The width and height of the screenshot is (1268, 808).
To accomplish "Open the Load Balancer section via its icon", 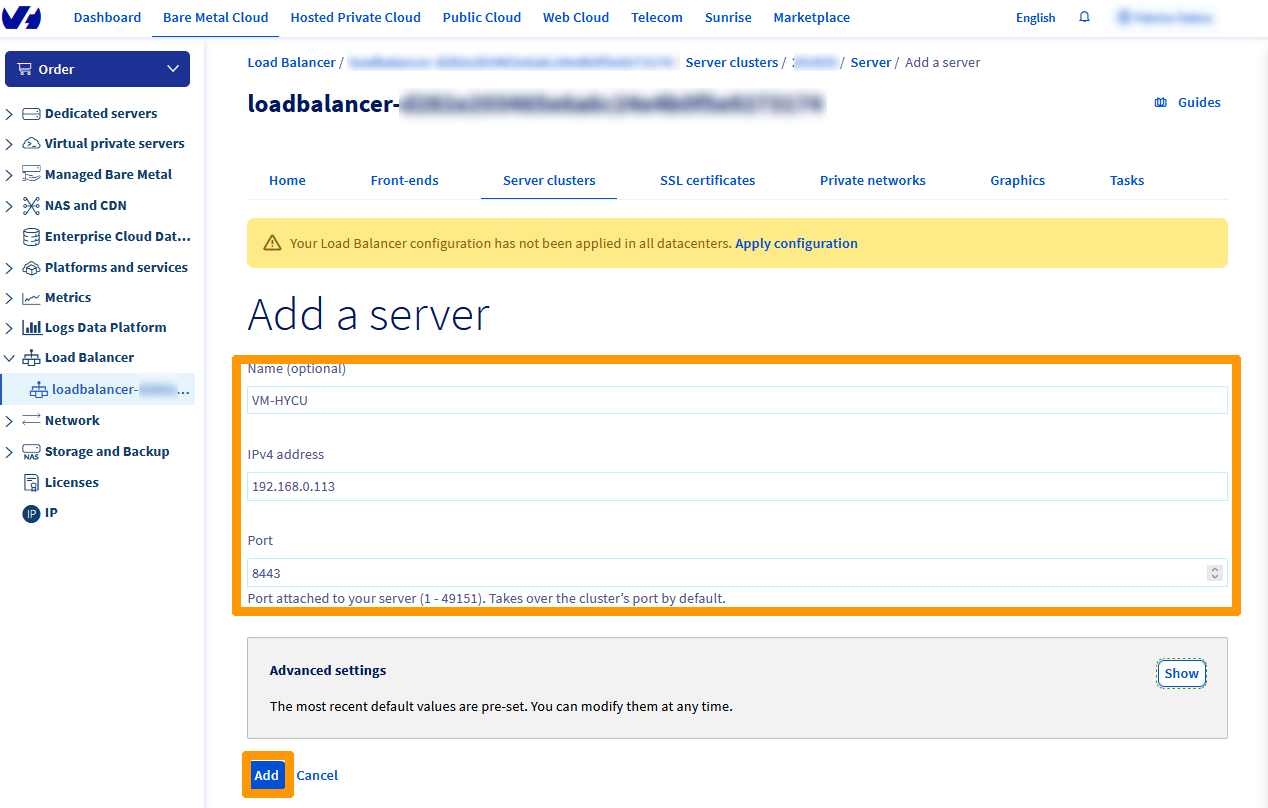I will coord(30,357).
